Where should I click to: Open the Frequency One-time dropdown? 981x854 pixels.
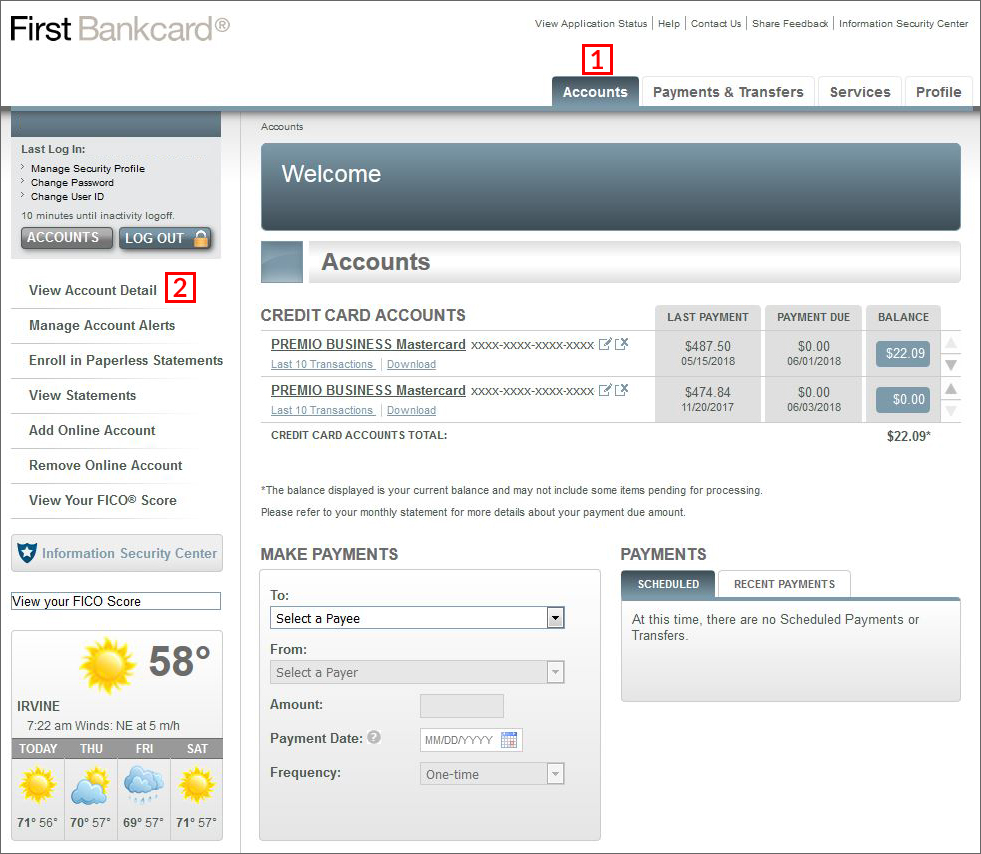tap(492, 774)
